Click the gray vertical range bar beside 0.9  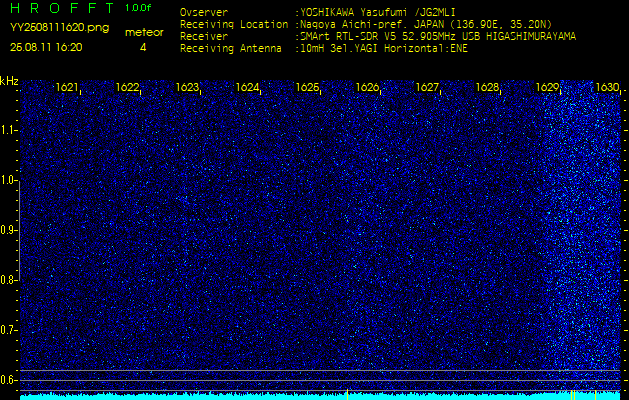click(19, 231)
